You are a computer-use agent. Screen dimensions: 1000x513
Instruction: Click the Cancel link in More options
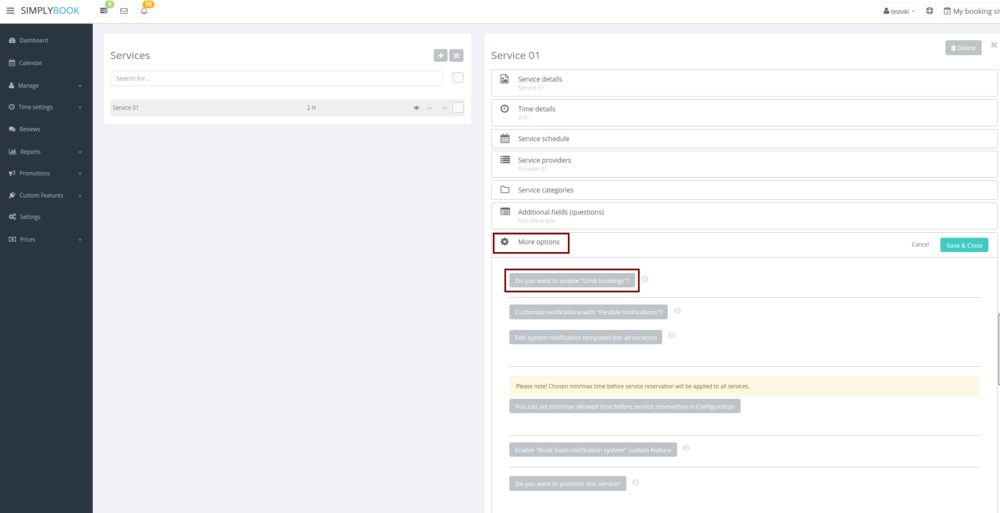click(920, 245)
